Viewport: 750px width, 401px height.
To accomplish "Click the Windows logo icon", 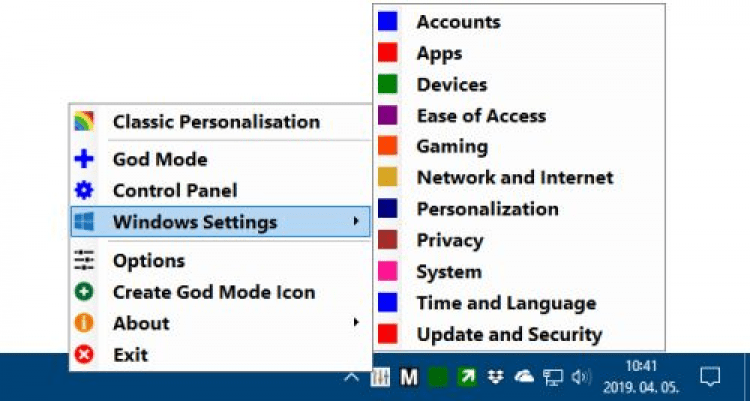I will point(84,222).
